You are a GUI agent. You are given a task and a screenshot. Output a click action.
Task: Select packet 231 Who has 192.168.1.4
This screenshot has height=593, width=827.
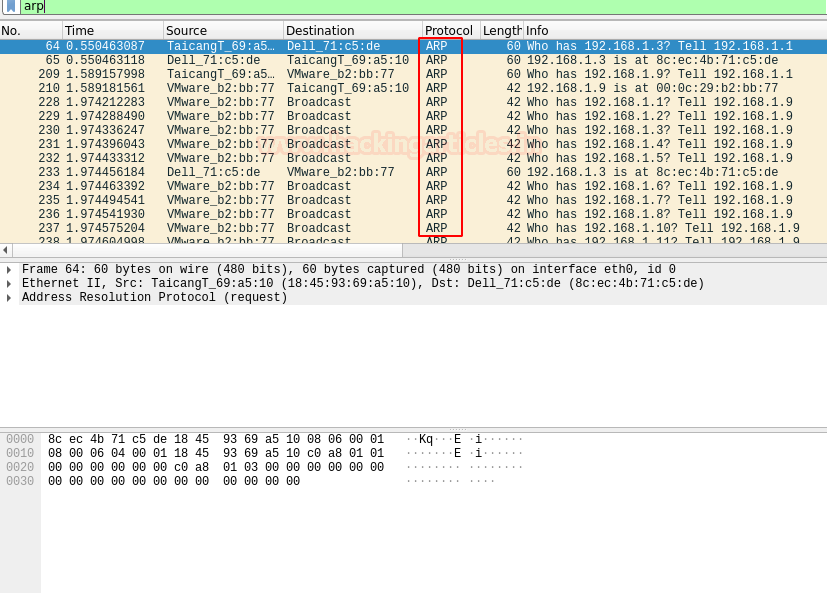point(414,144)
